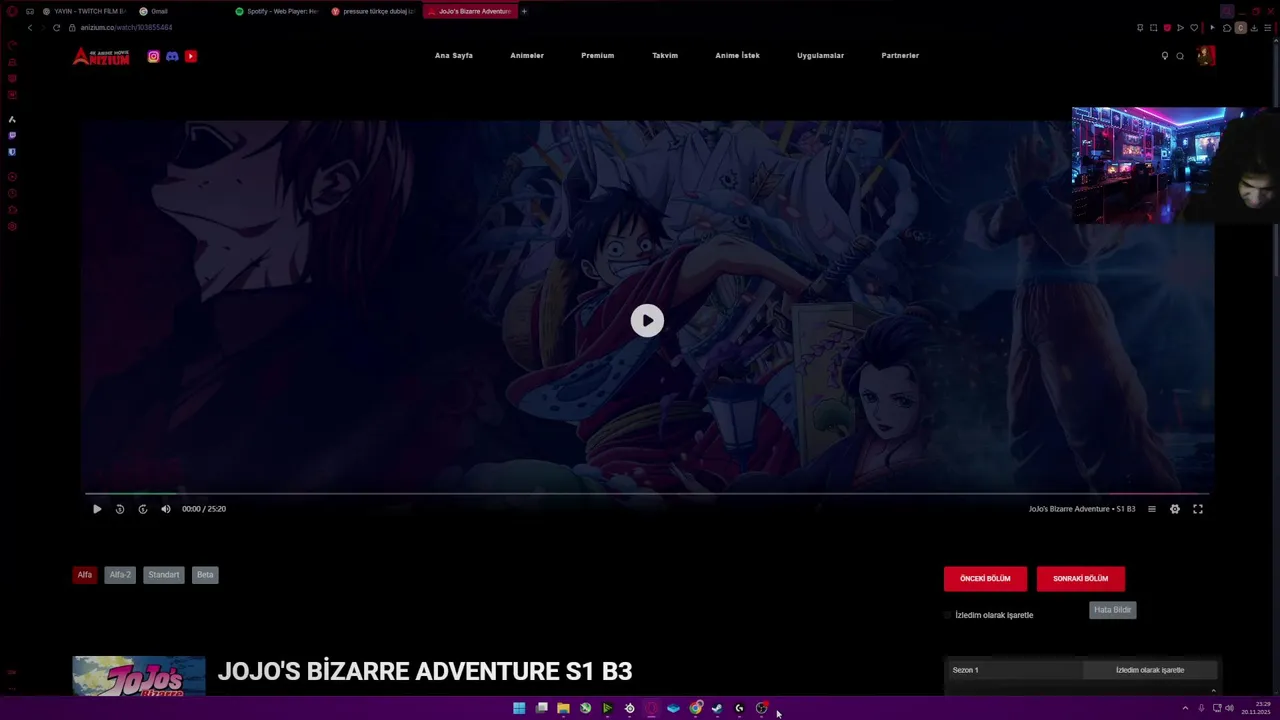The image size is (1280, 720).
Task: Open the browser downloads icon
Action: click(x=1254, y=28)
